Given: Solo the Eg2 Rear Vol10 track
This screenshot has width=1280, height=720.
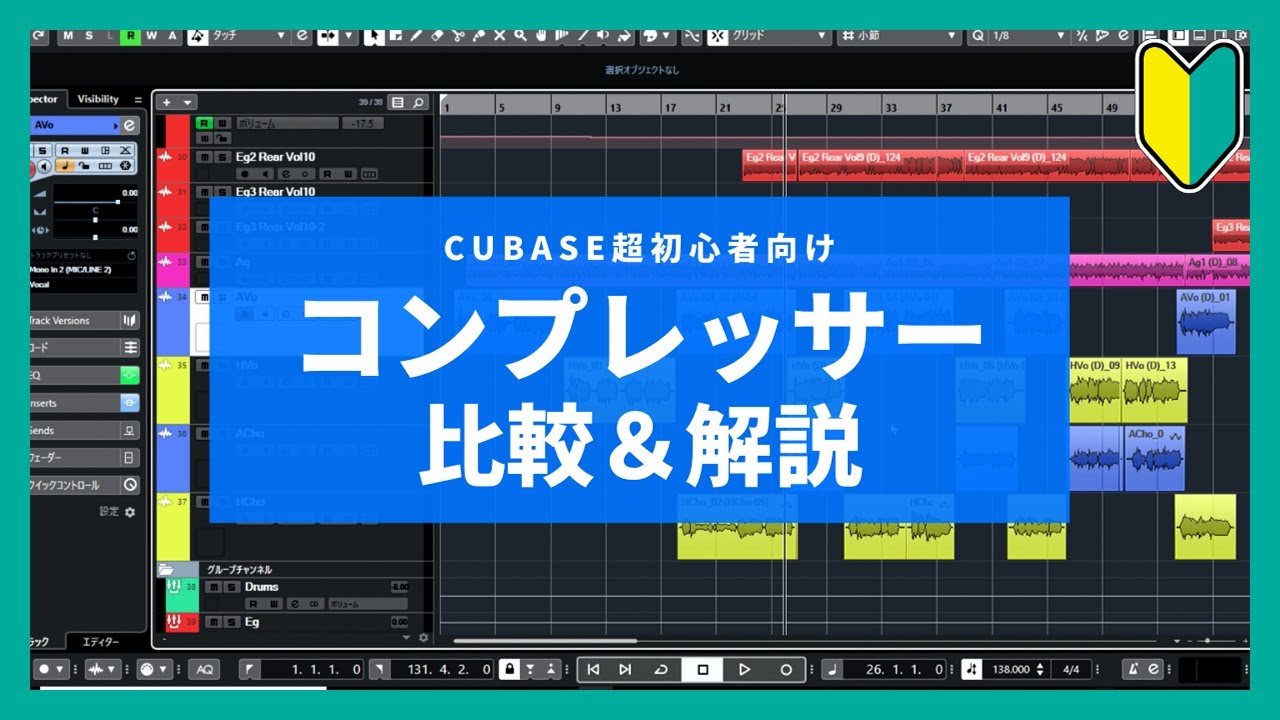Looking at the screenshot, I should pyautogui.click(x=221, y=158).
